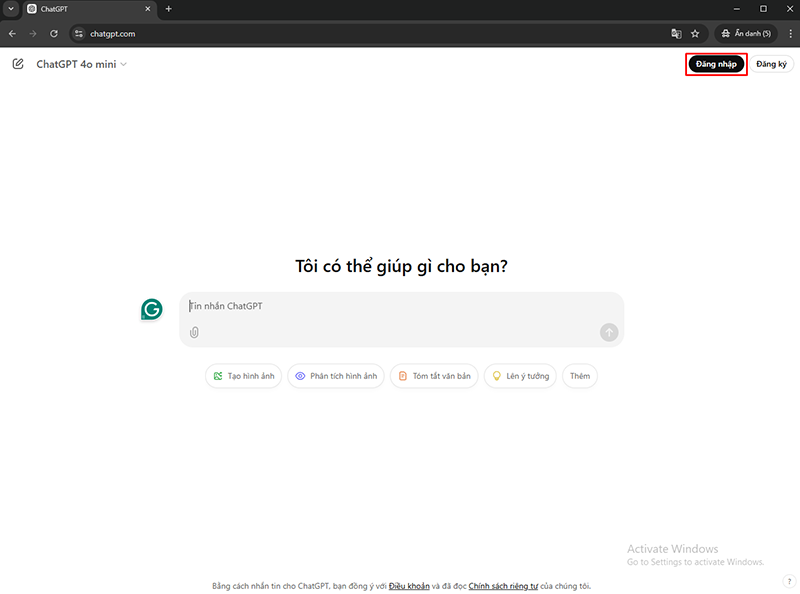
Task: Click the Đăng ký sign-up button
Action: (771, 64)
